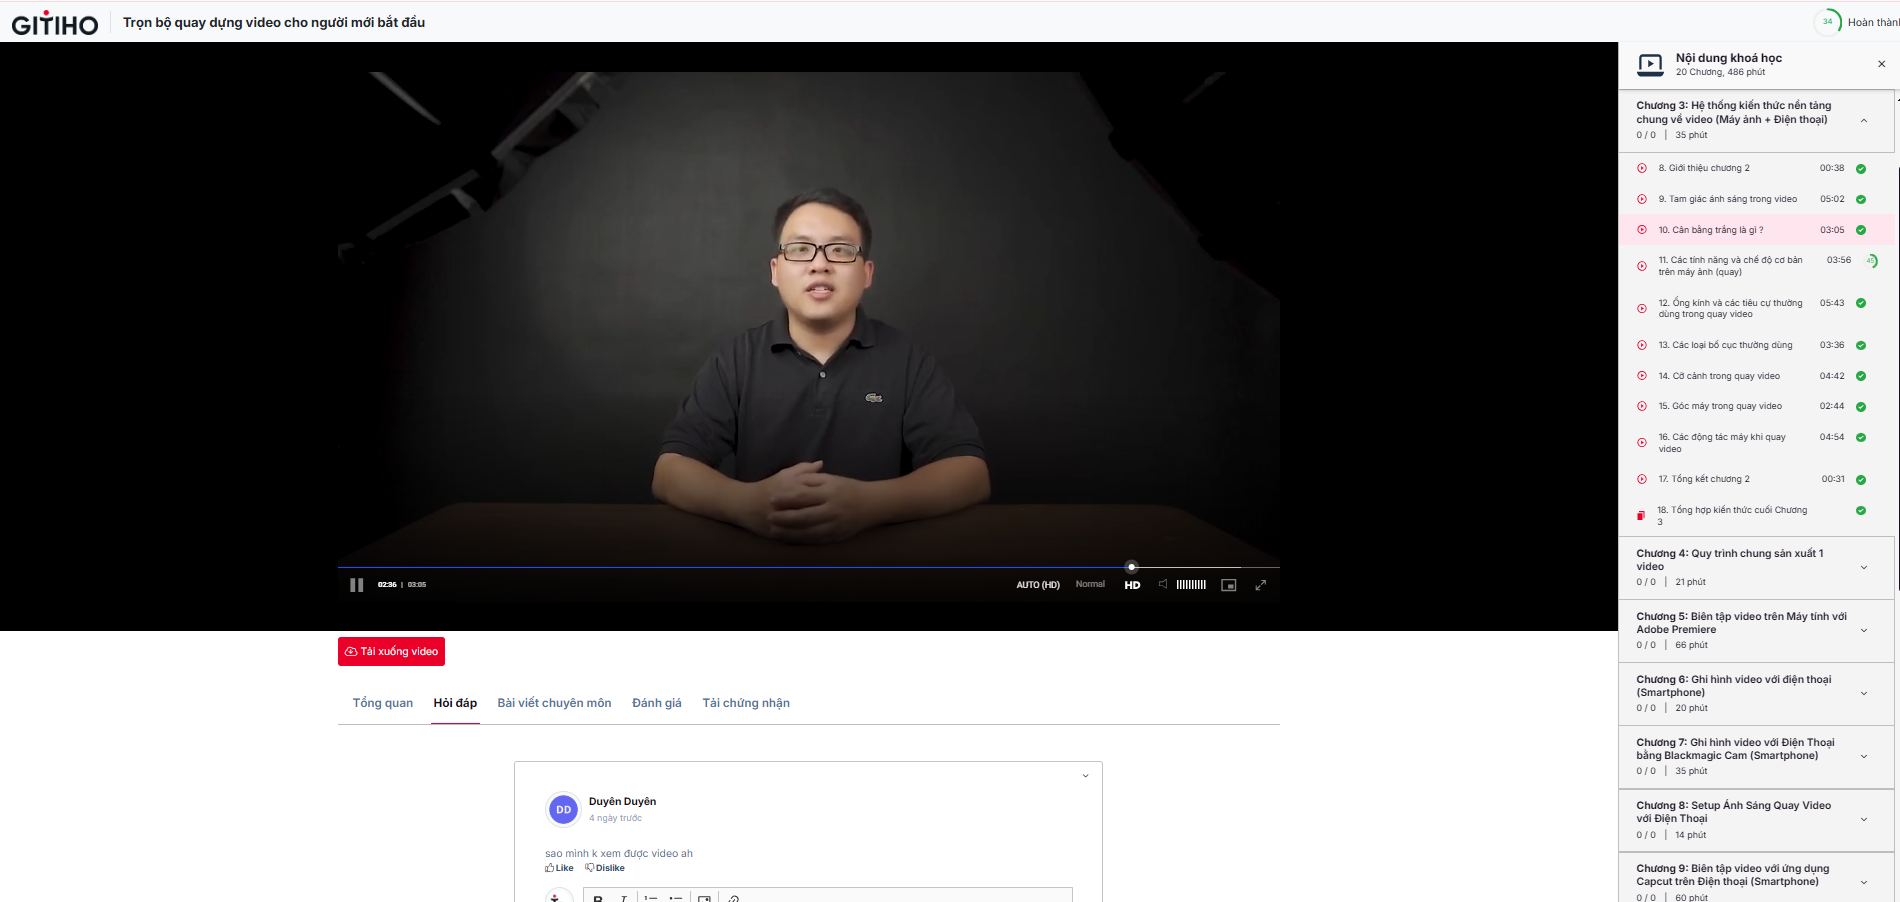The image size is (1900, 902).
Task: Click Tải xuống video button
Action: (391, 651)
